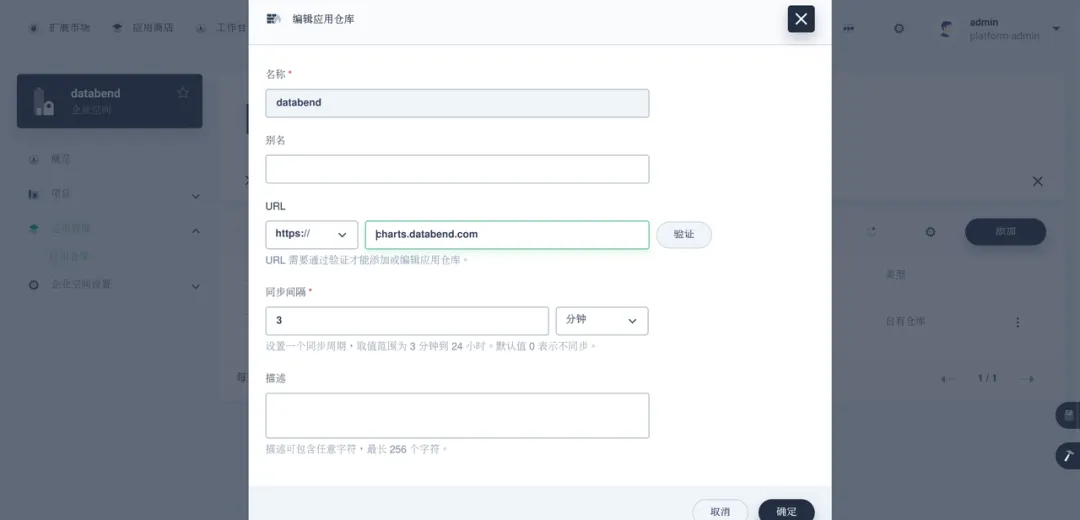Star the databend workspace

coord(183,92)
